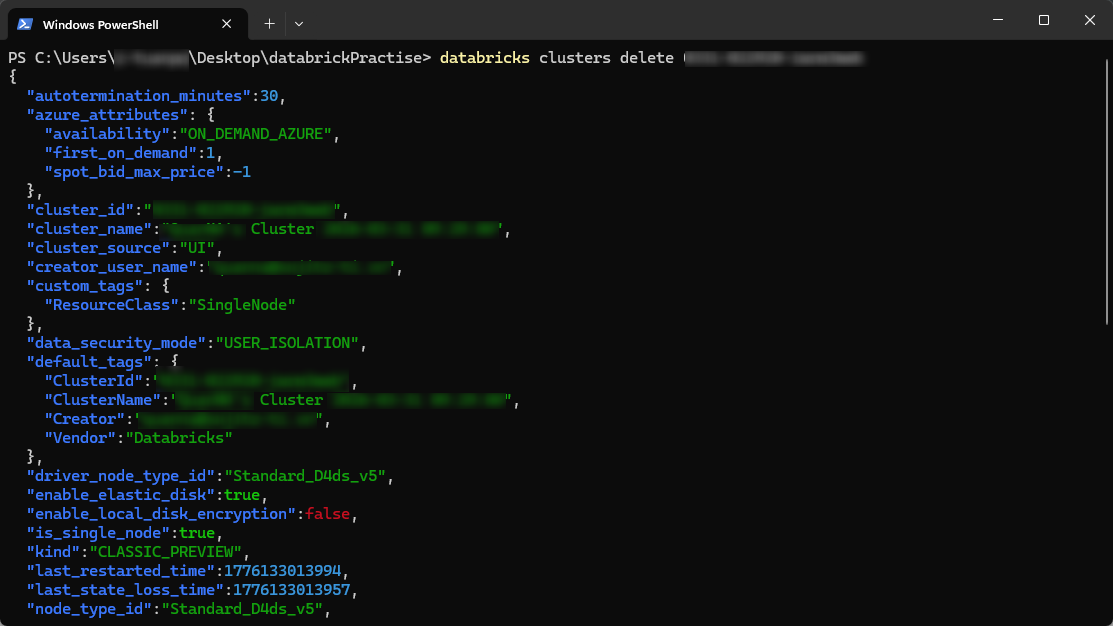Click the "ON_DEMAND_AZURE" availability value
The height and width of the screenshot is (626, 1113).
[255, 134]
